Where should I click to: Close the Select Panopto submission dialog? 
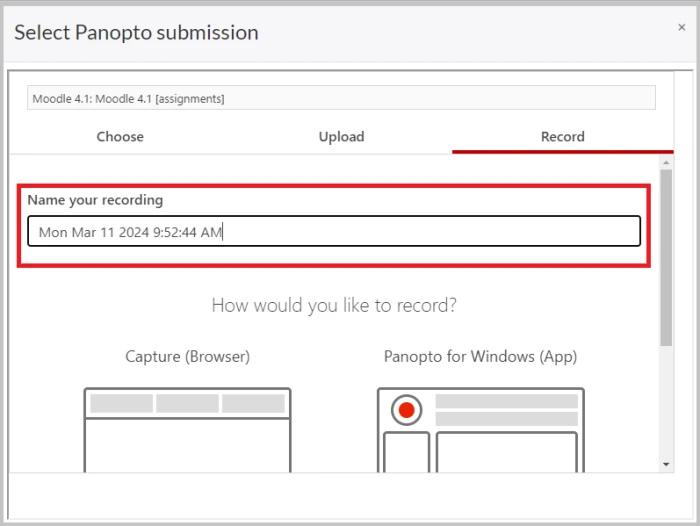[x=681, y=27]
